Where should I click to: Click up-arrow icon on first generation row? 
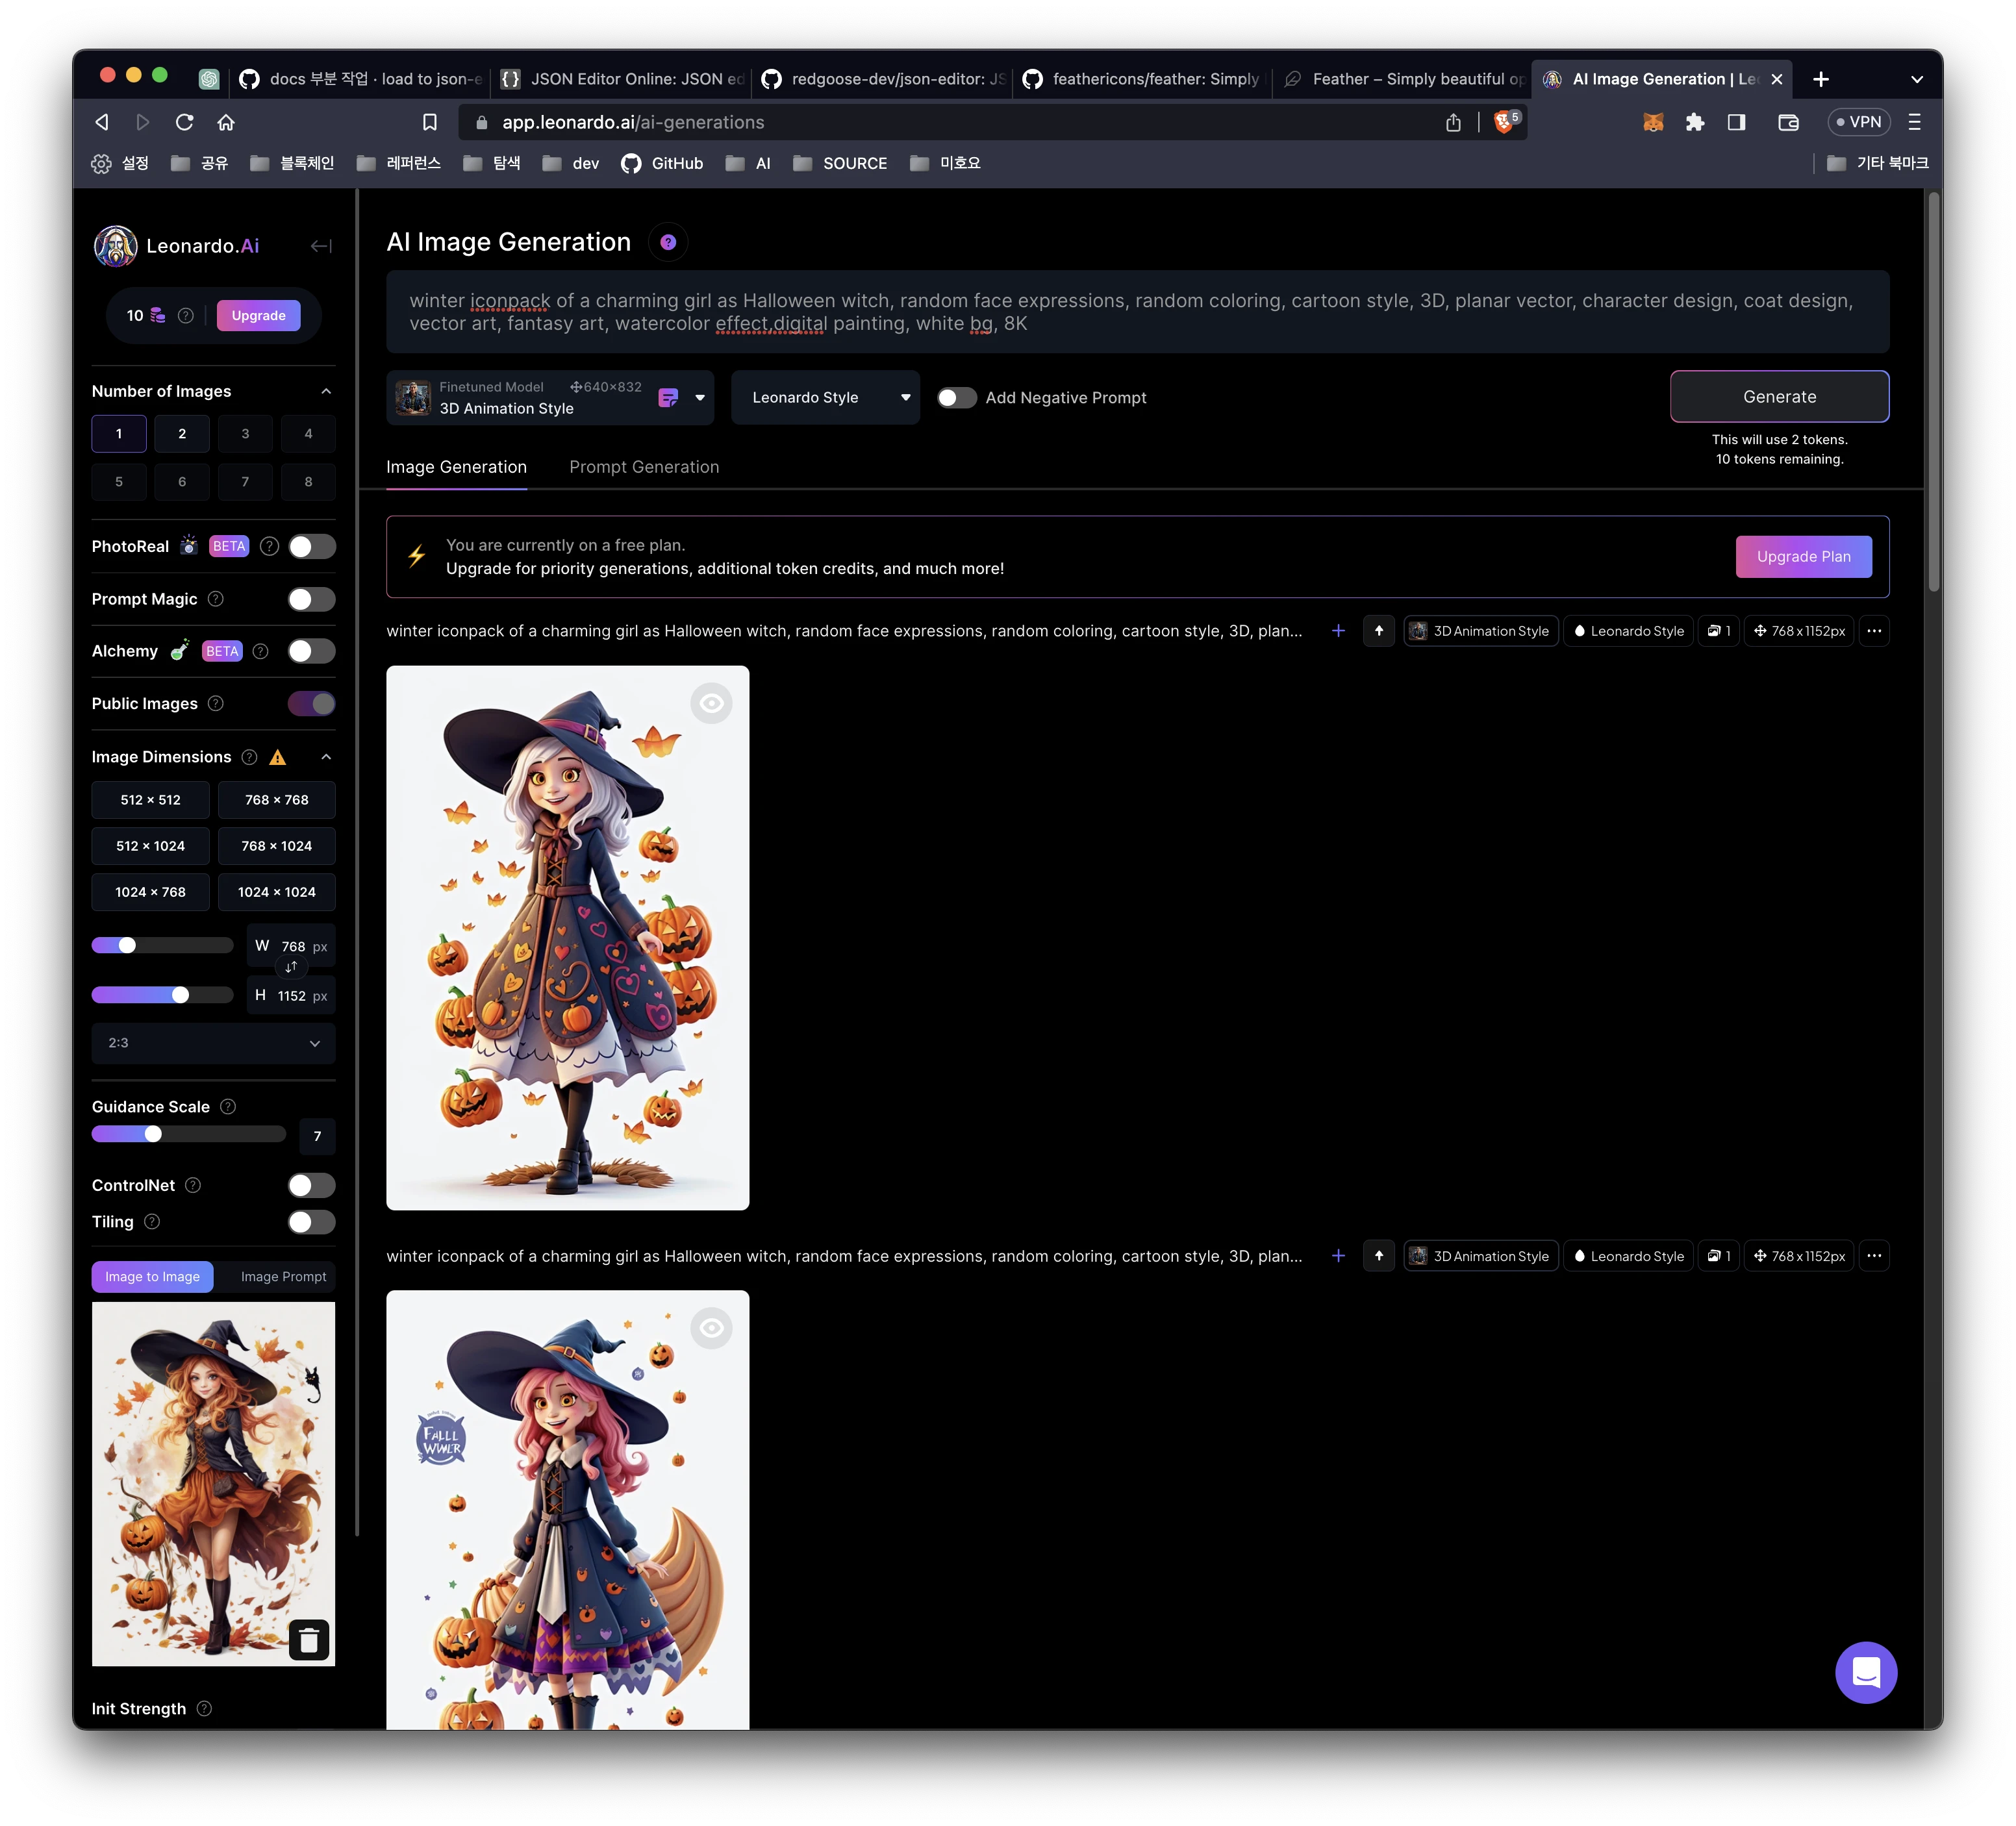coord(1379,631)
